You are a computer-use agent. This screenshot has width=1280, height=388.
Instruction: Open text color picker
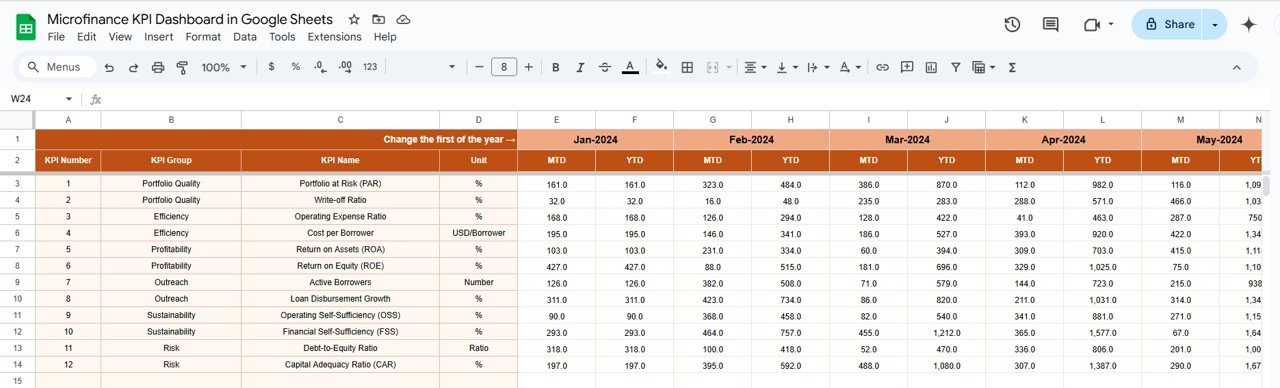(x=630, y=67)
